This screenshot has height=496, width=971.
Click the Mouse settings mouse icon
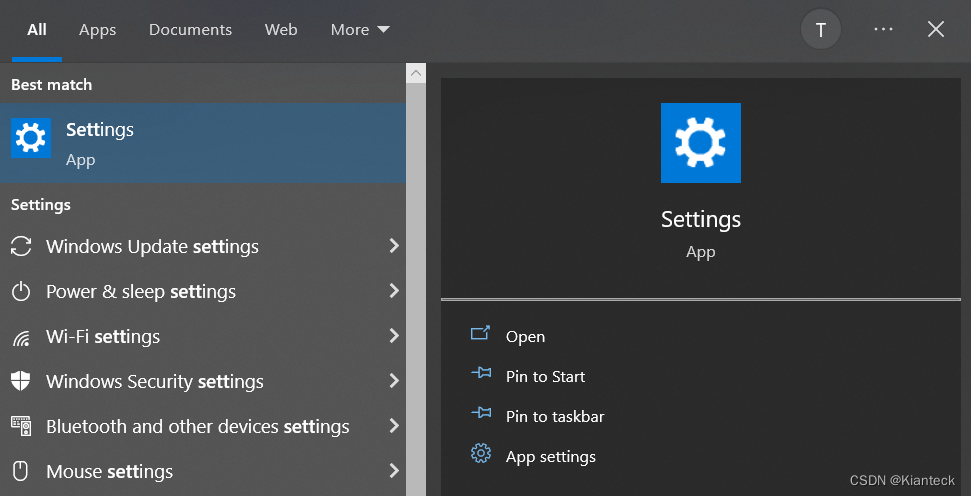[x=21, y=471]
